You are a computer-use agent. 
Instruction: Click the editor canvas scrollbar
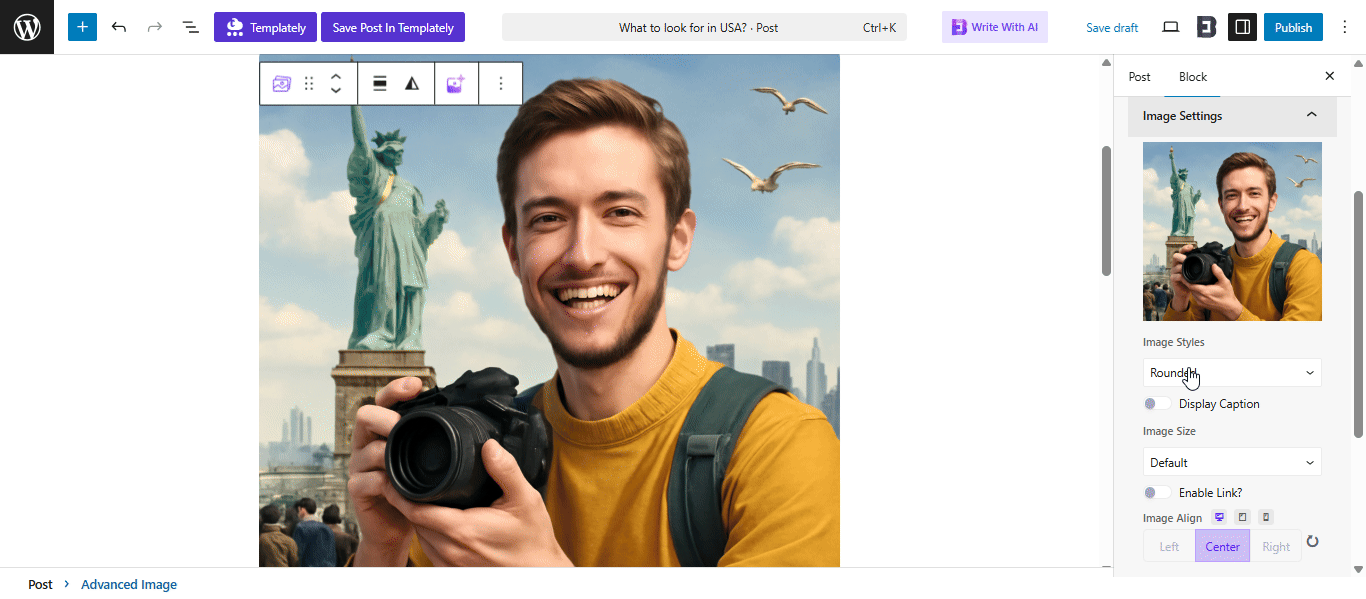pyautogui.click(x=1106, y=210)
